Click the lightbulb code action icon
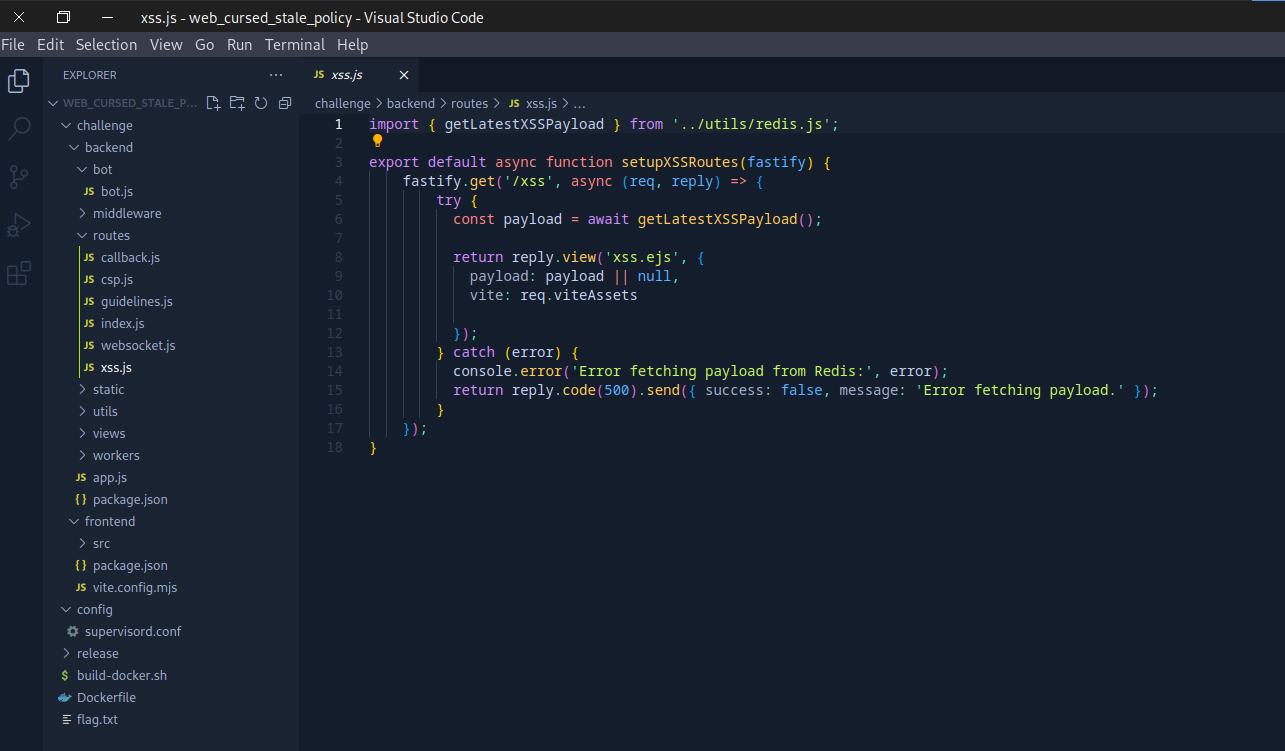This screenshot has height=751, width=1285. [378, 141]
